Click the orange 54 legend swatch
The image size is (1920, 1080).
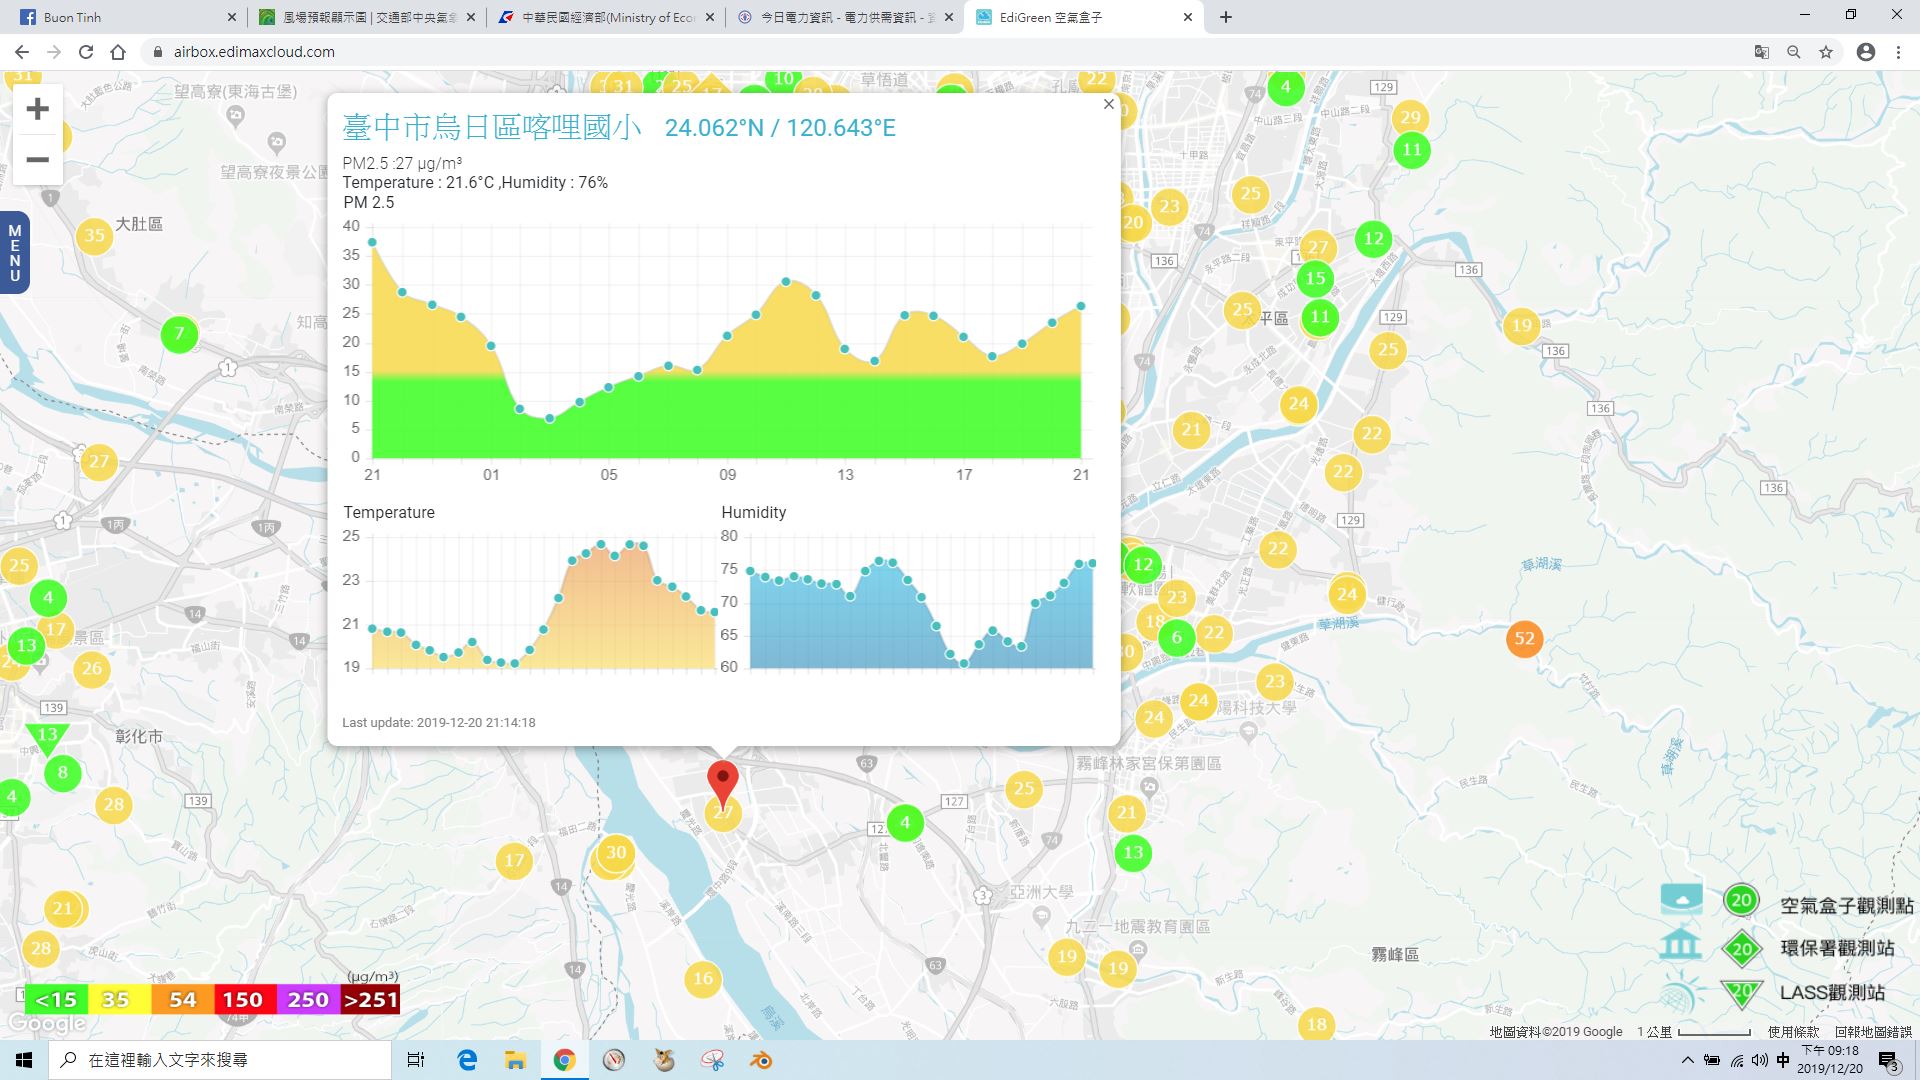182,1000
